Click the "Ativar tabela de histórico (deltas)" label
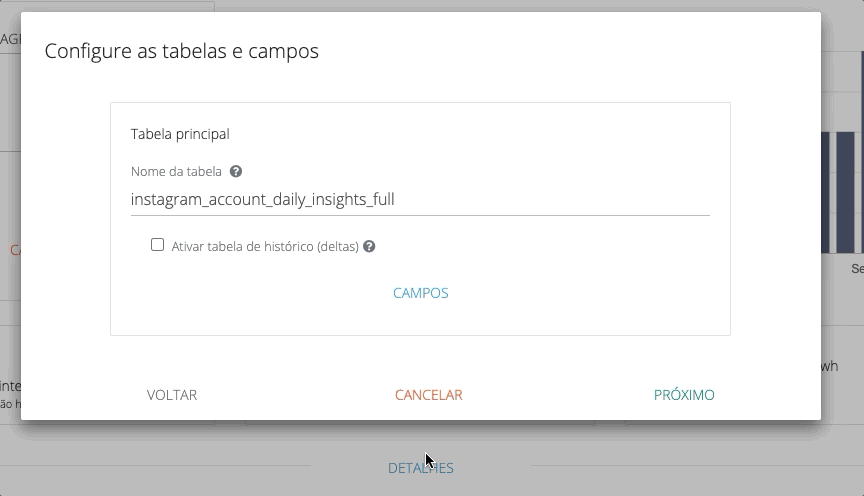The image size is (864, 496). coord(265,246)
